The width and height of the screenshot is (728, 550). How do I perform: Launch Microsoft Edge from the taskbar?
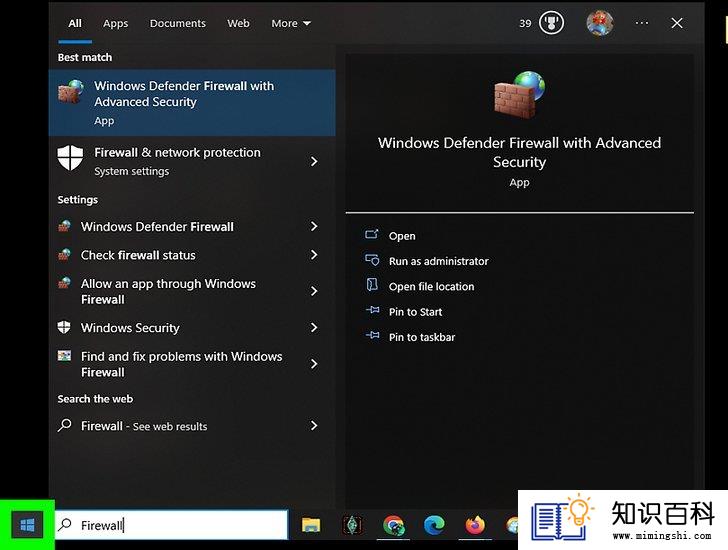coord(434,525)
